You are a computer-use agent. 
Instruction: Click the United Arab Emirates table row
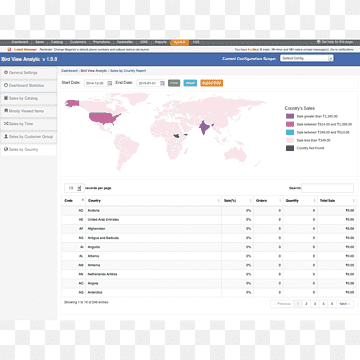209,220
